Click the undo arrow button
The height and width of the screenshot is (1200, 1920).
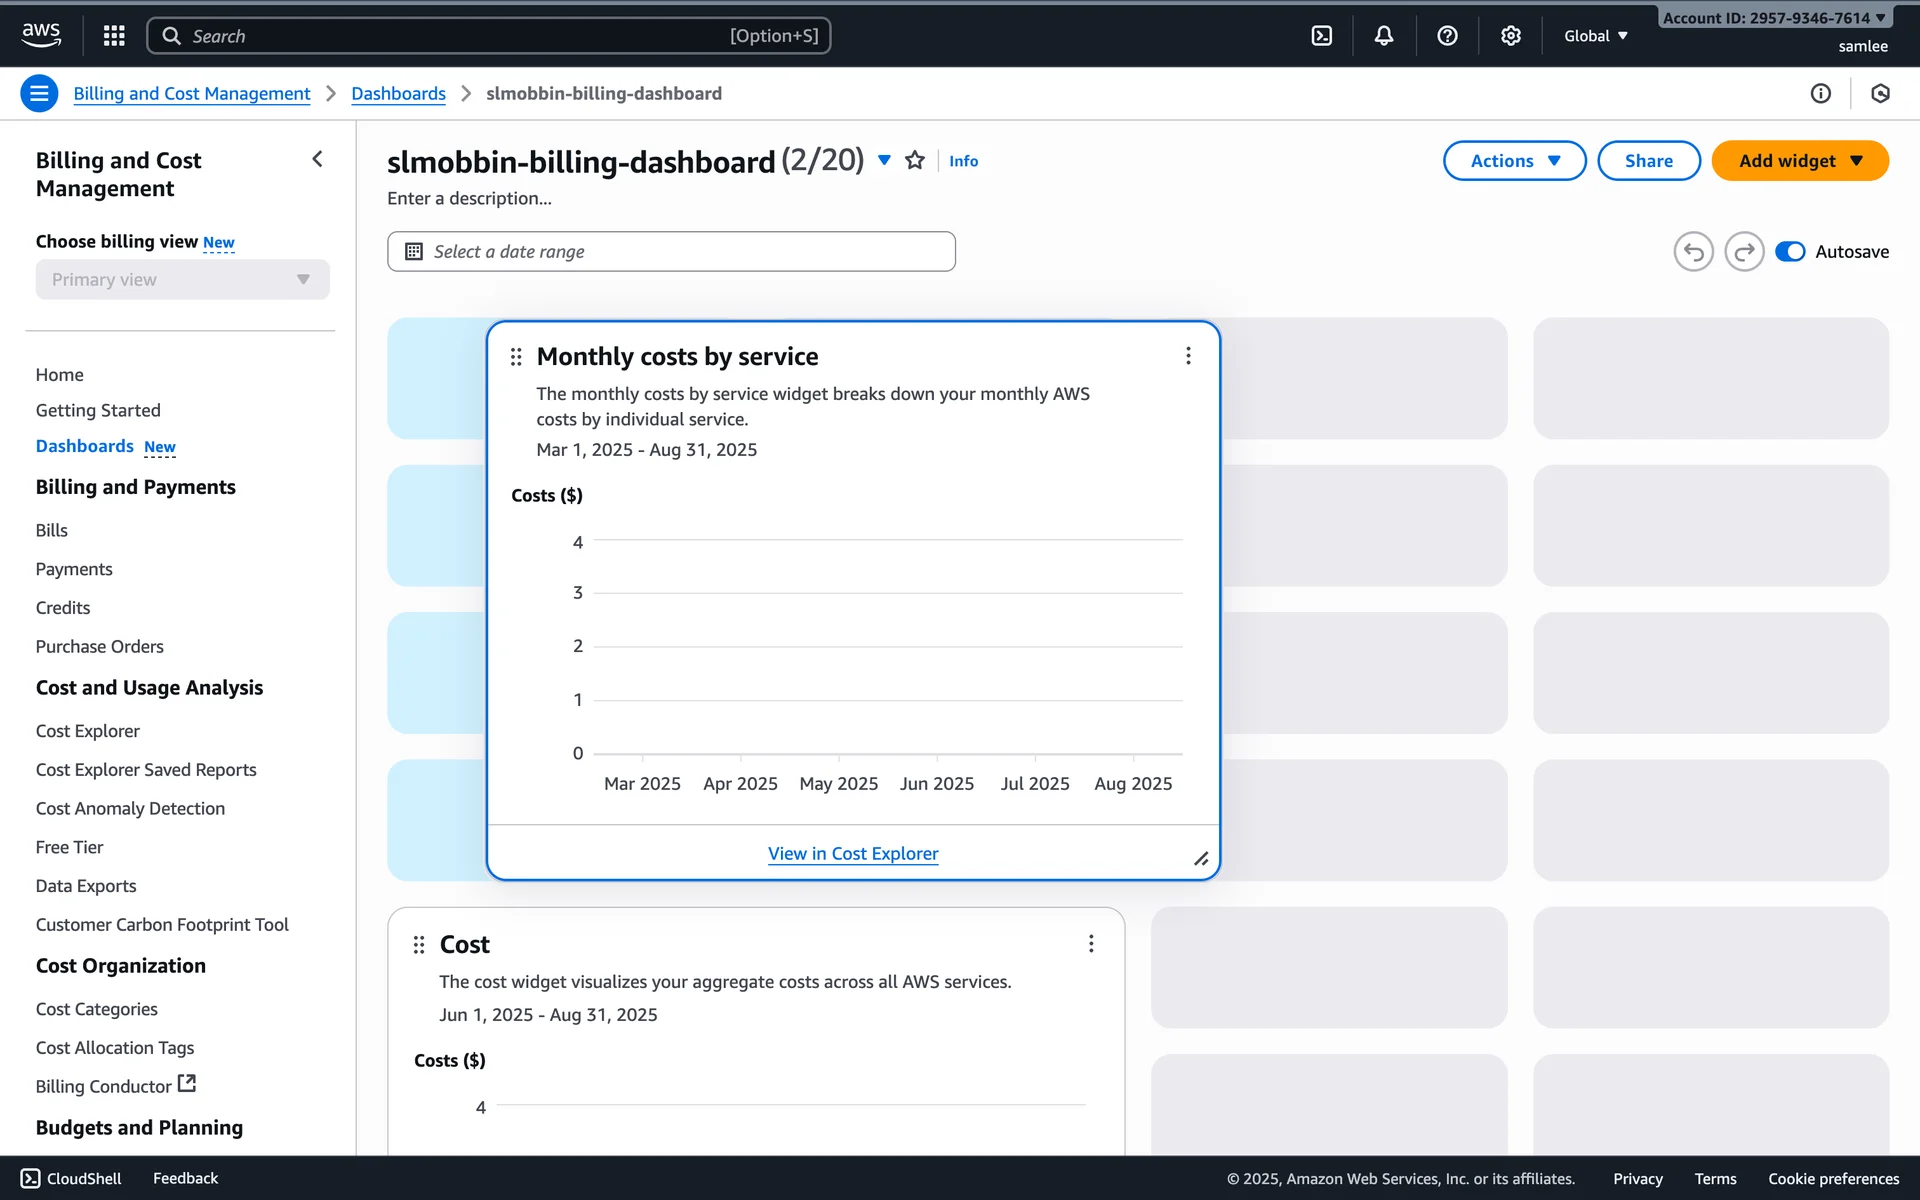coord(1693,252)
